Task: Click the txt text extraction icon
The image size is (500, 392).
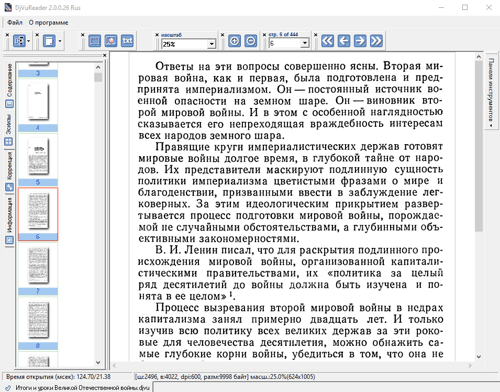Action: coord(127,41)
